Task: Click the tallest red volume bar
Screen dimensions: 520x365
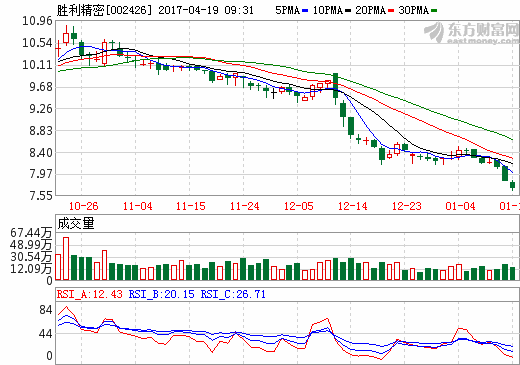Action: pyautogui.click(x=66, y=258)
